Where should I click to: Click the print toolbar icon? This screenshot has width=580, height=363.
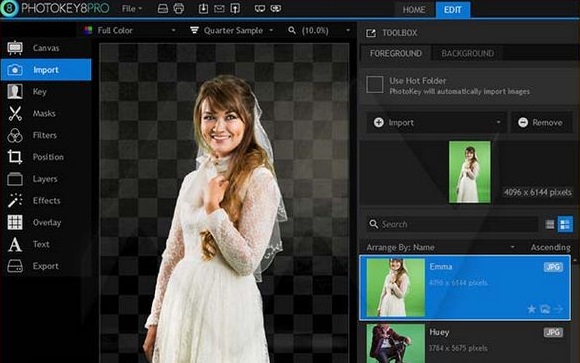point(179,9)
